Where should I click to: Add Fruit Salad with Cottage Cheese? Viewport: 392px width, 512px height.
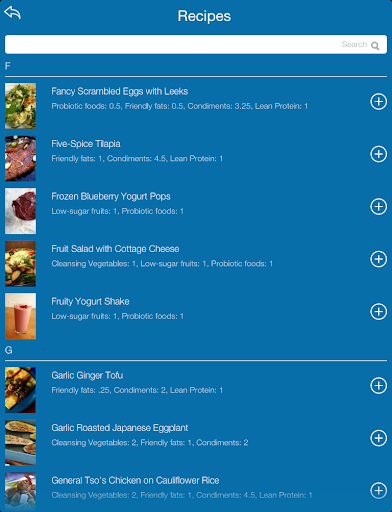click(x=378, y=259)
